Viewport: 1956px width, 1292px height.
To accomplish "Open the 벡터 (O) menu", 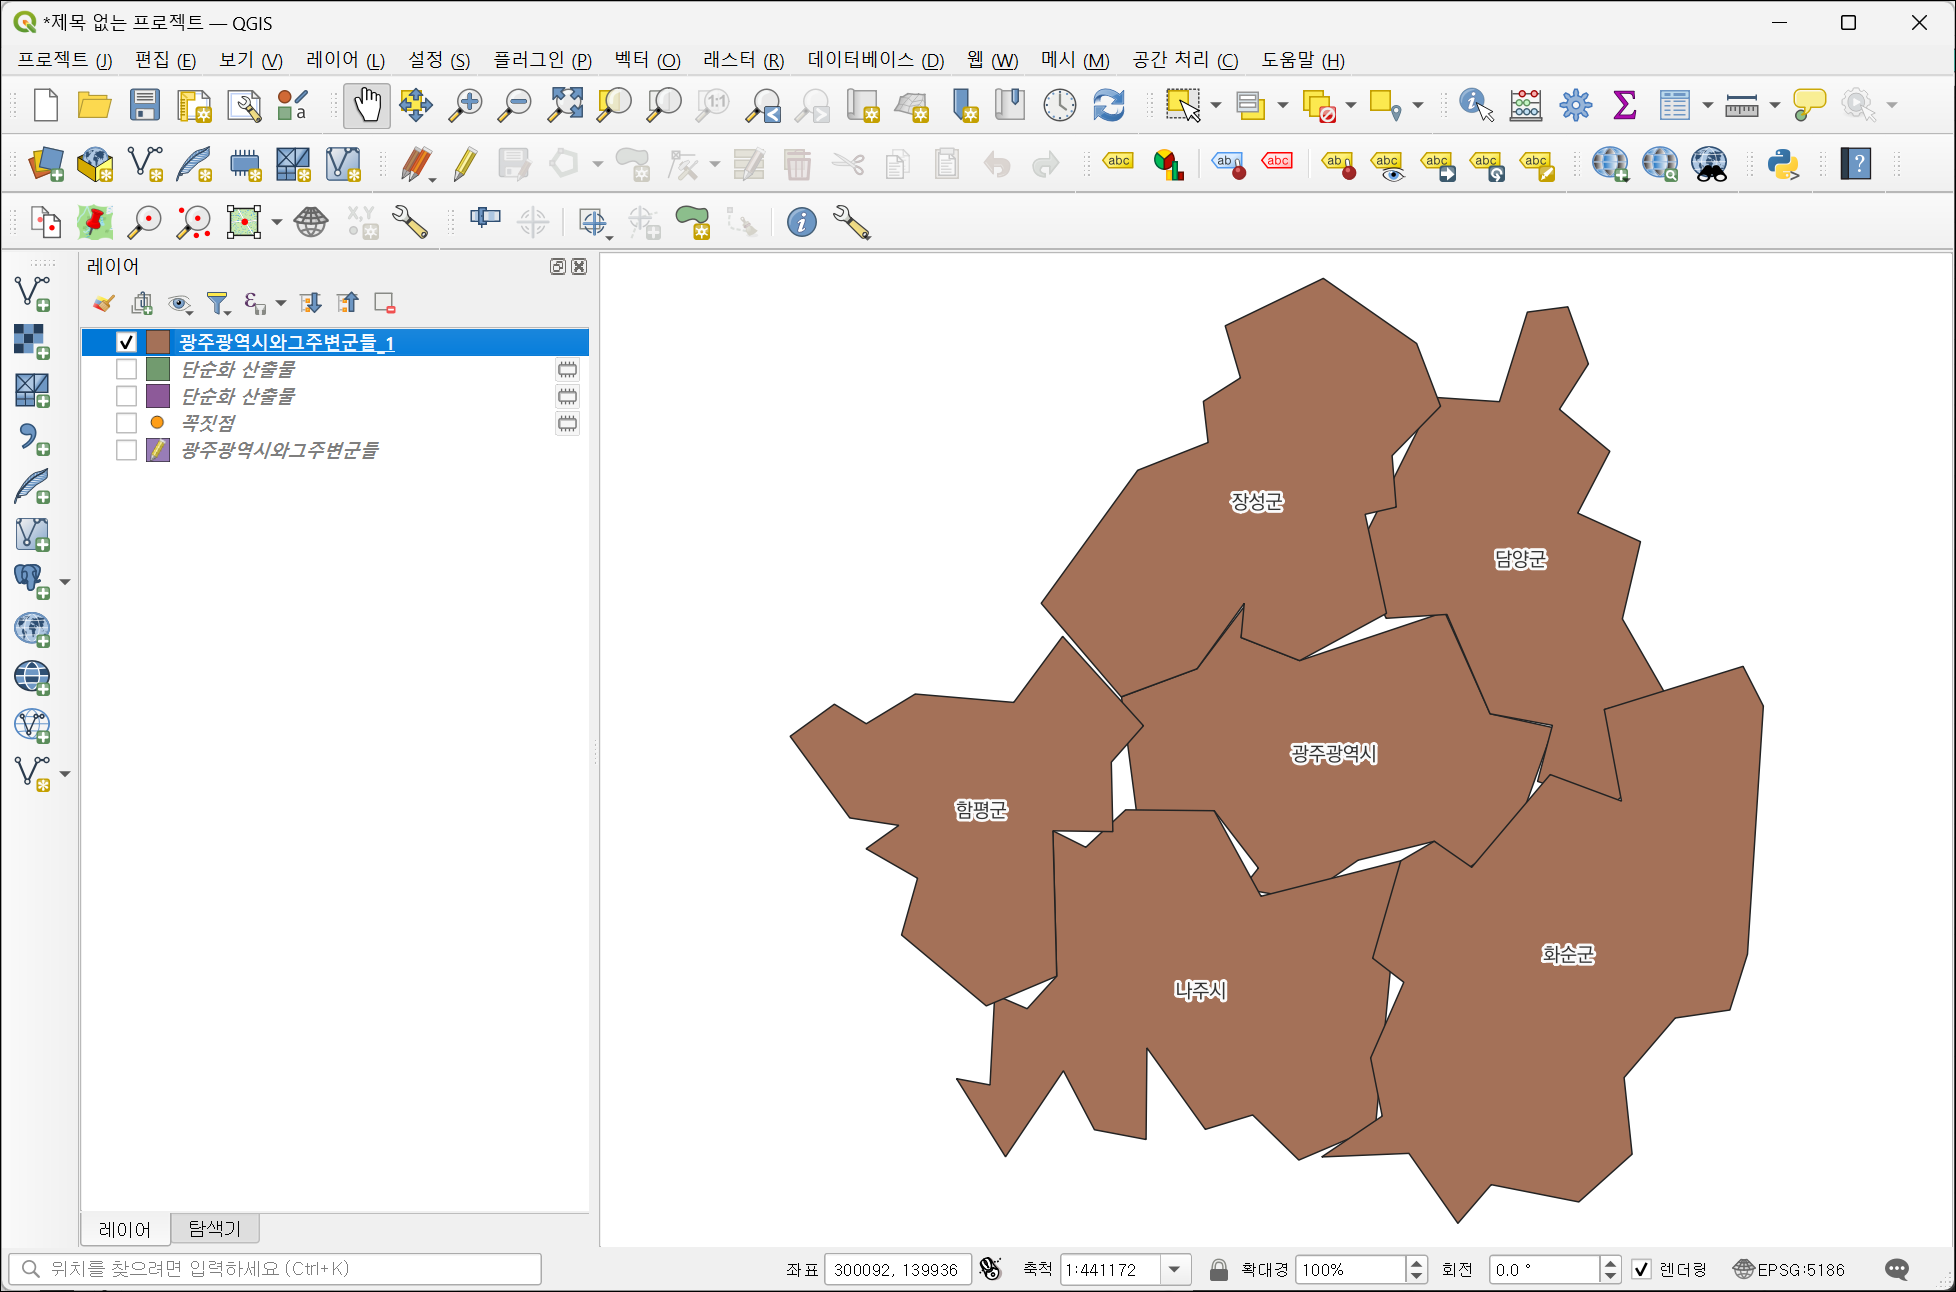I will tap(647, 60).
